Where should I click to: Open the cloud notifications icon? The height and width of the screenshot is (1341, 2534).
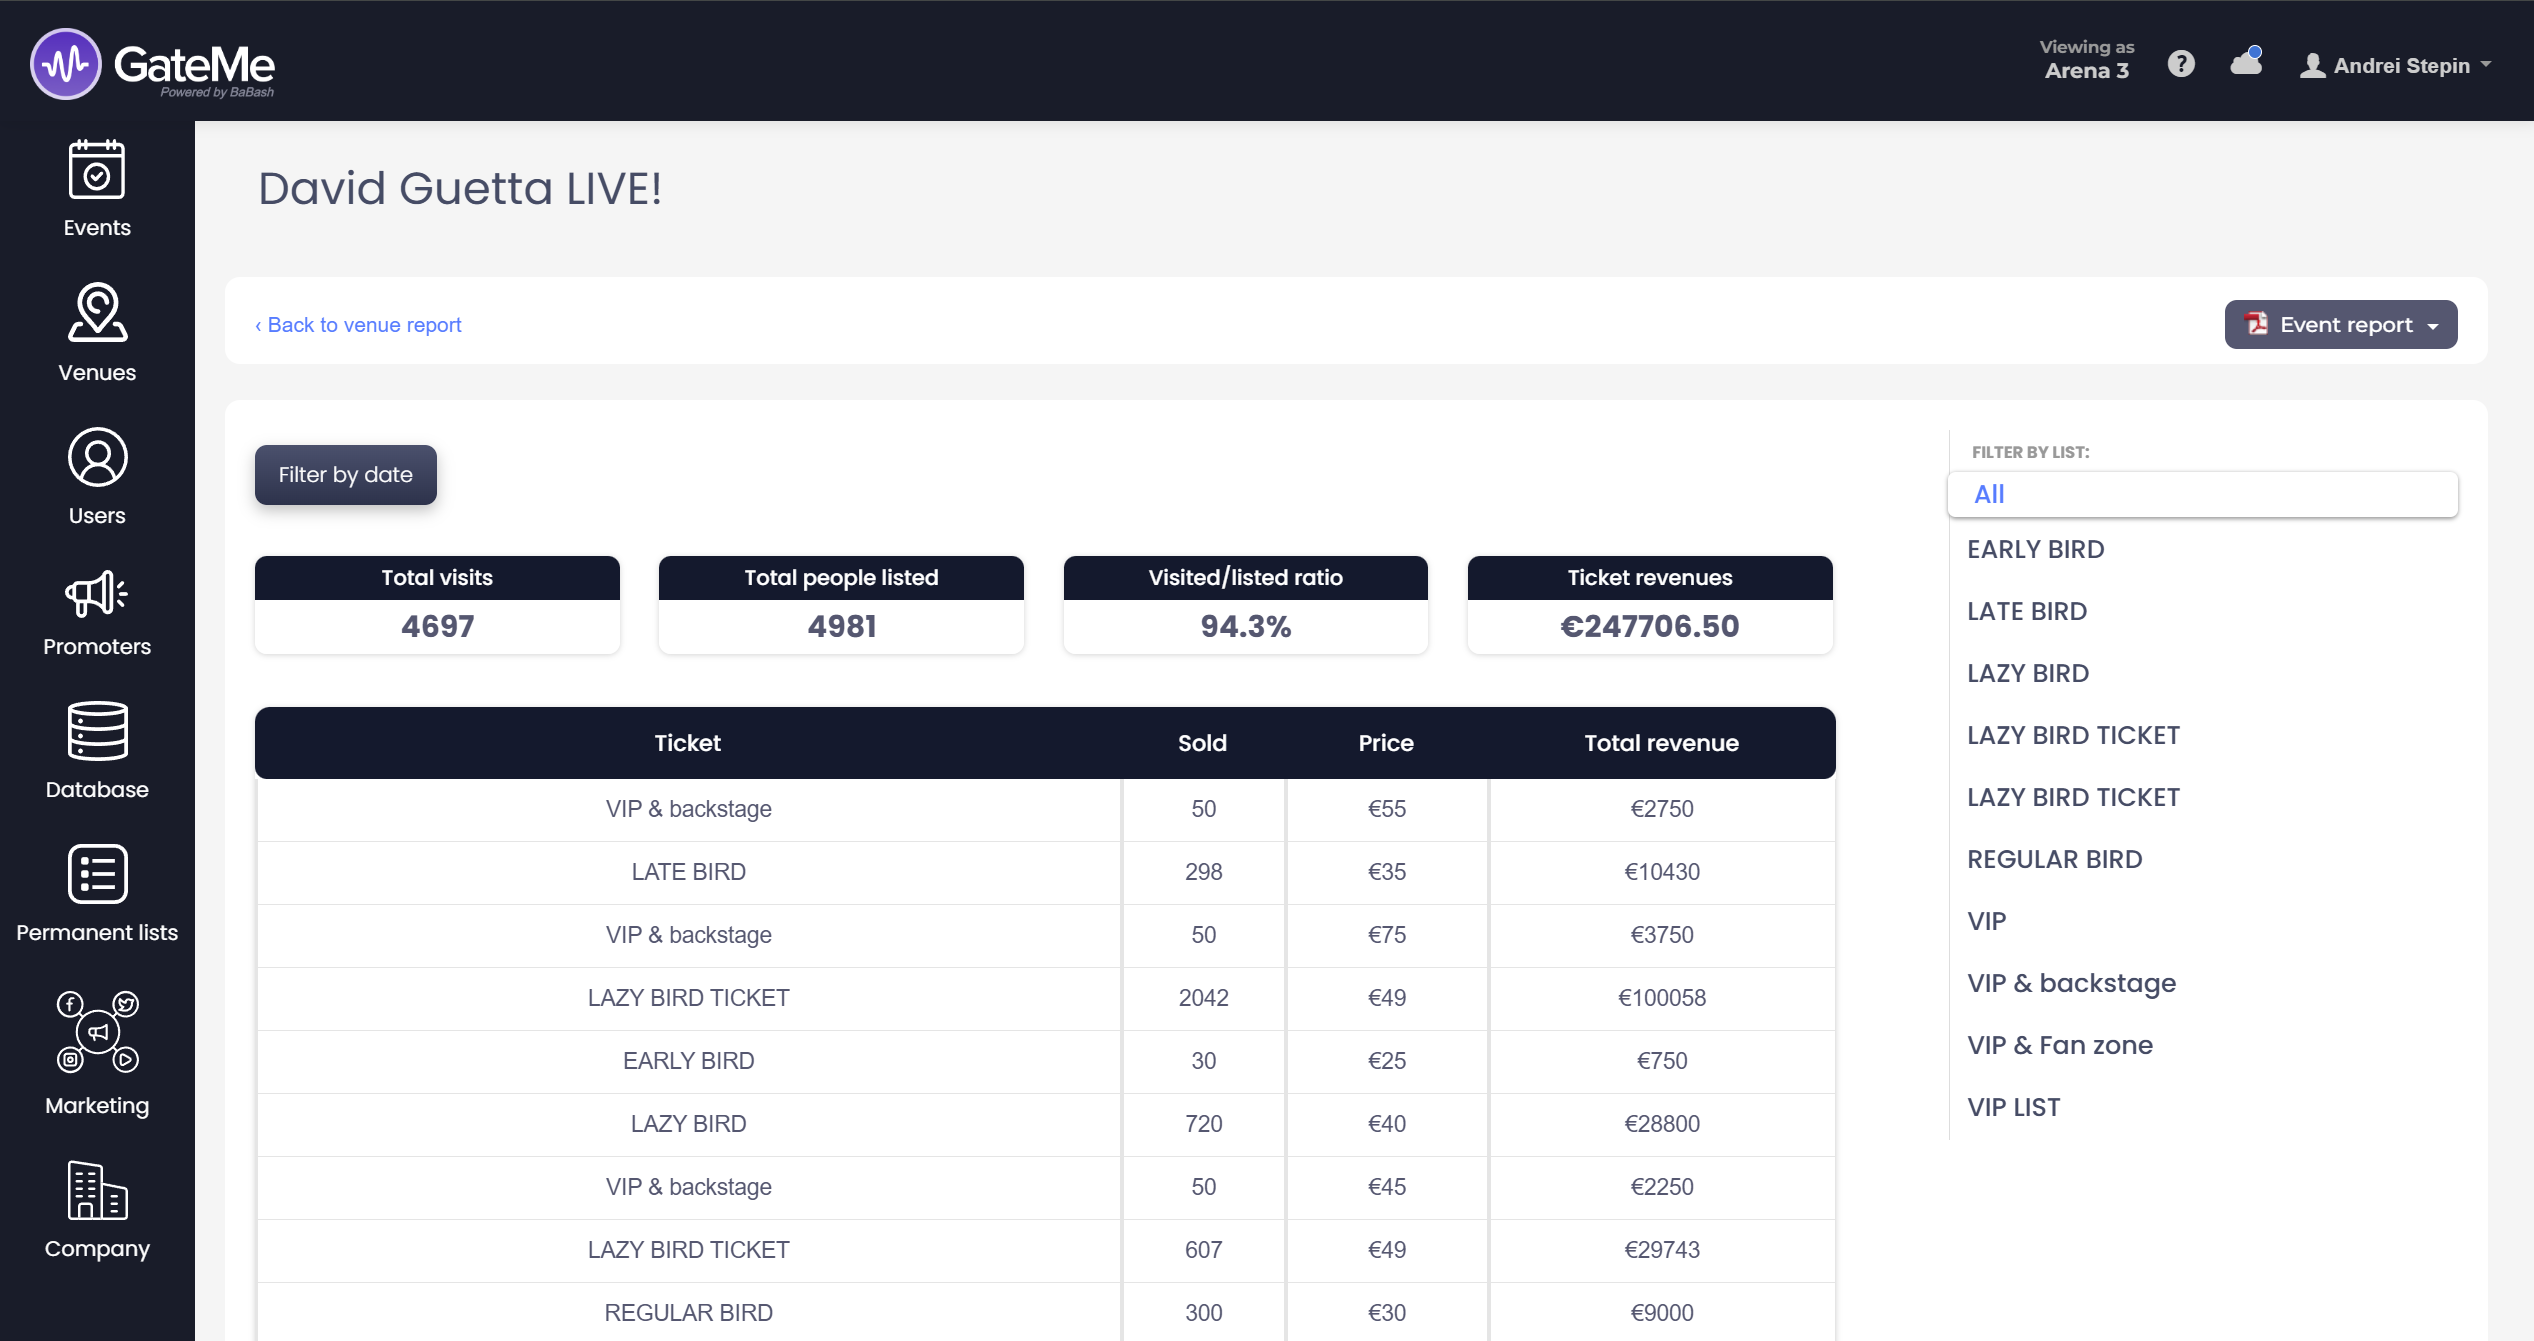point(2246,64)
